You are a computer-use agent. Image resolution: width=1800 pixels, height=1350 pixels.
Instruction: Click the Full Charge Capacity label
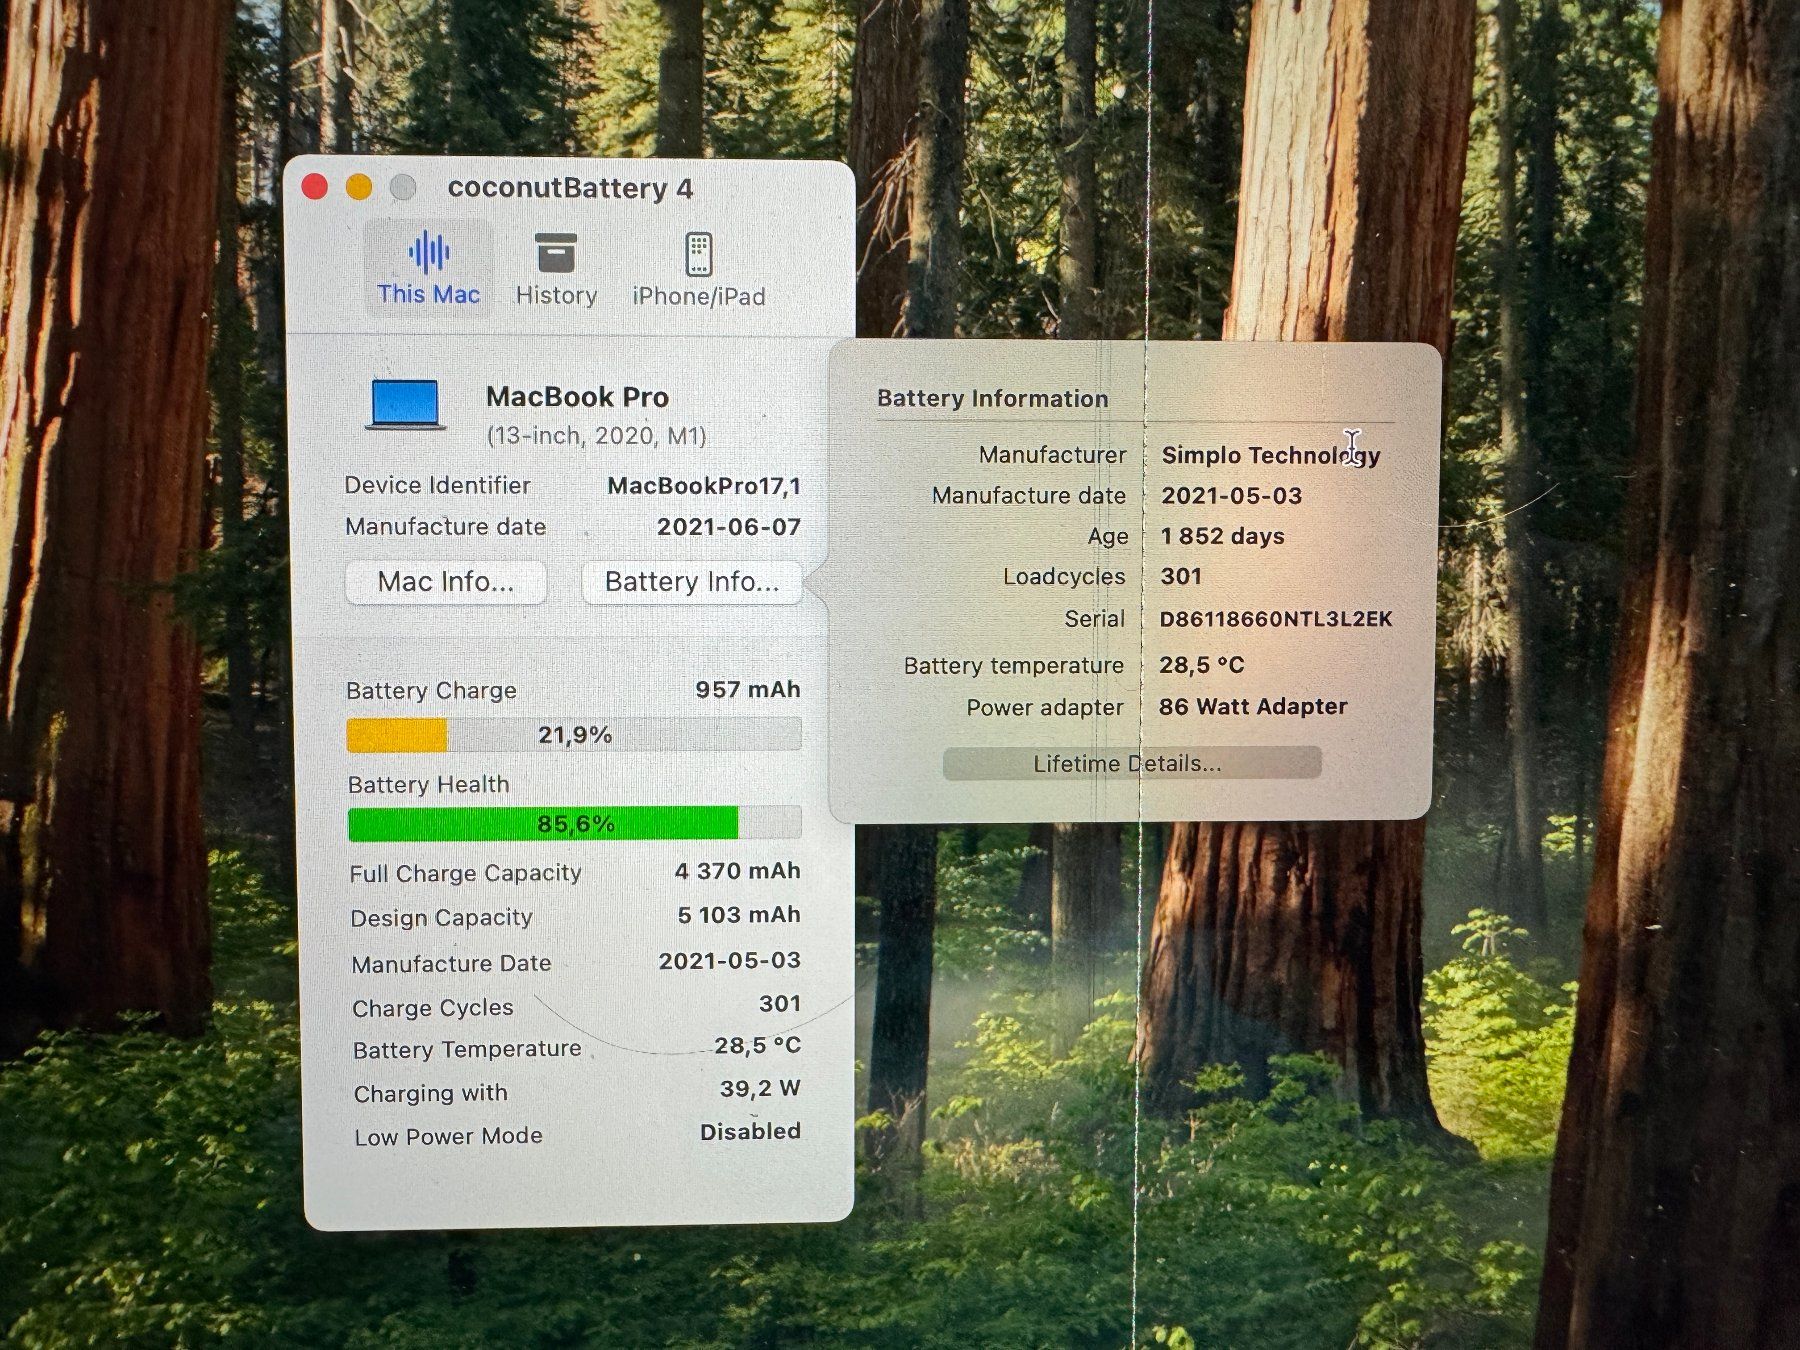(x=465, y=873)
